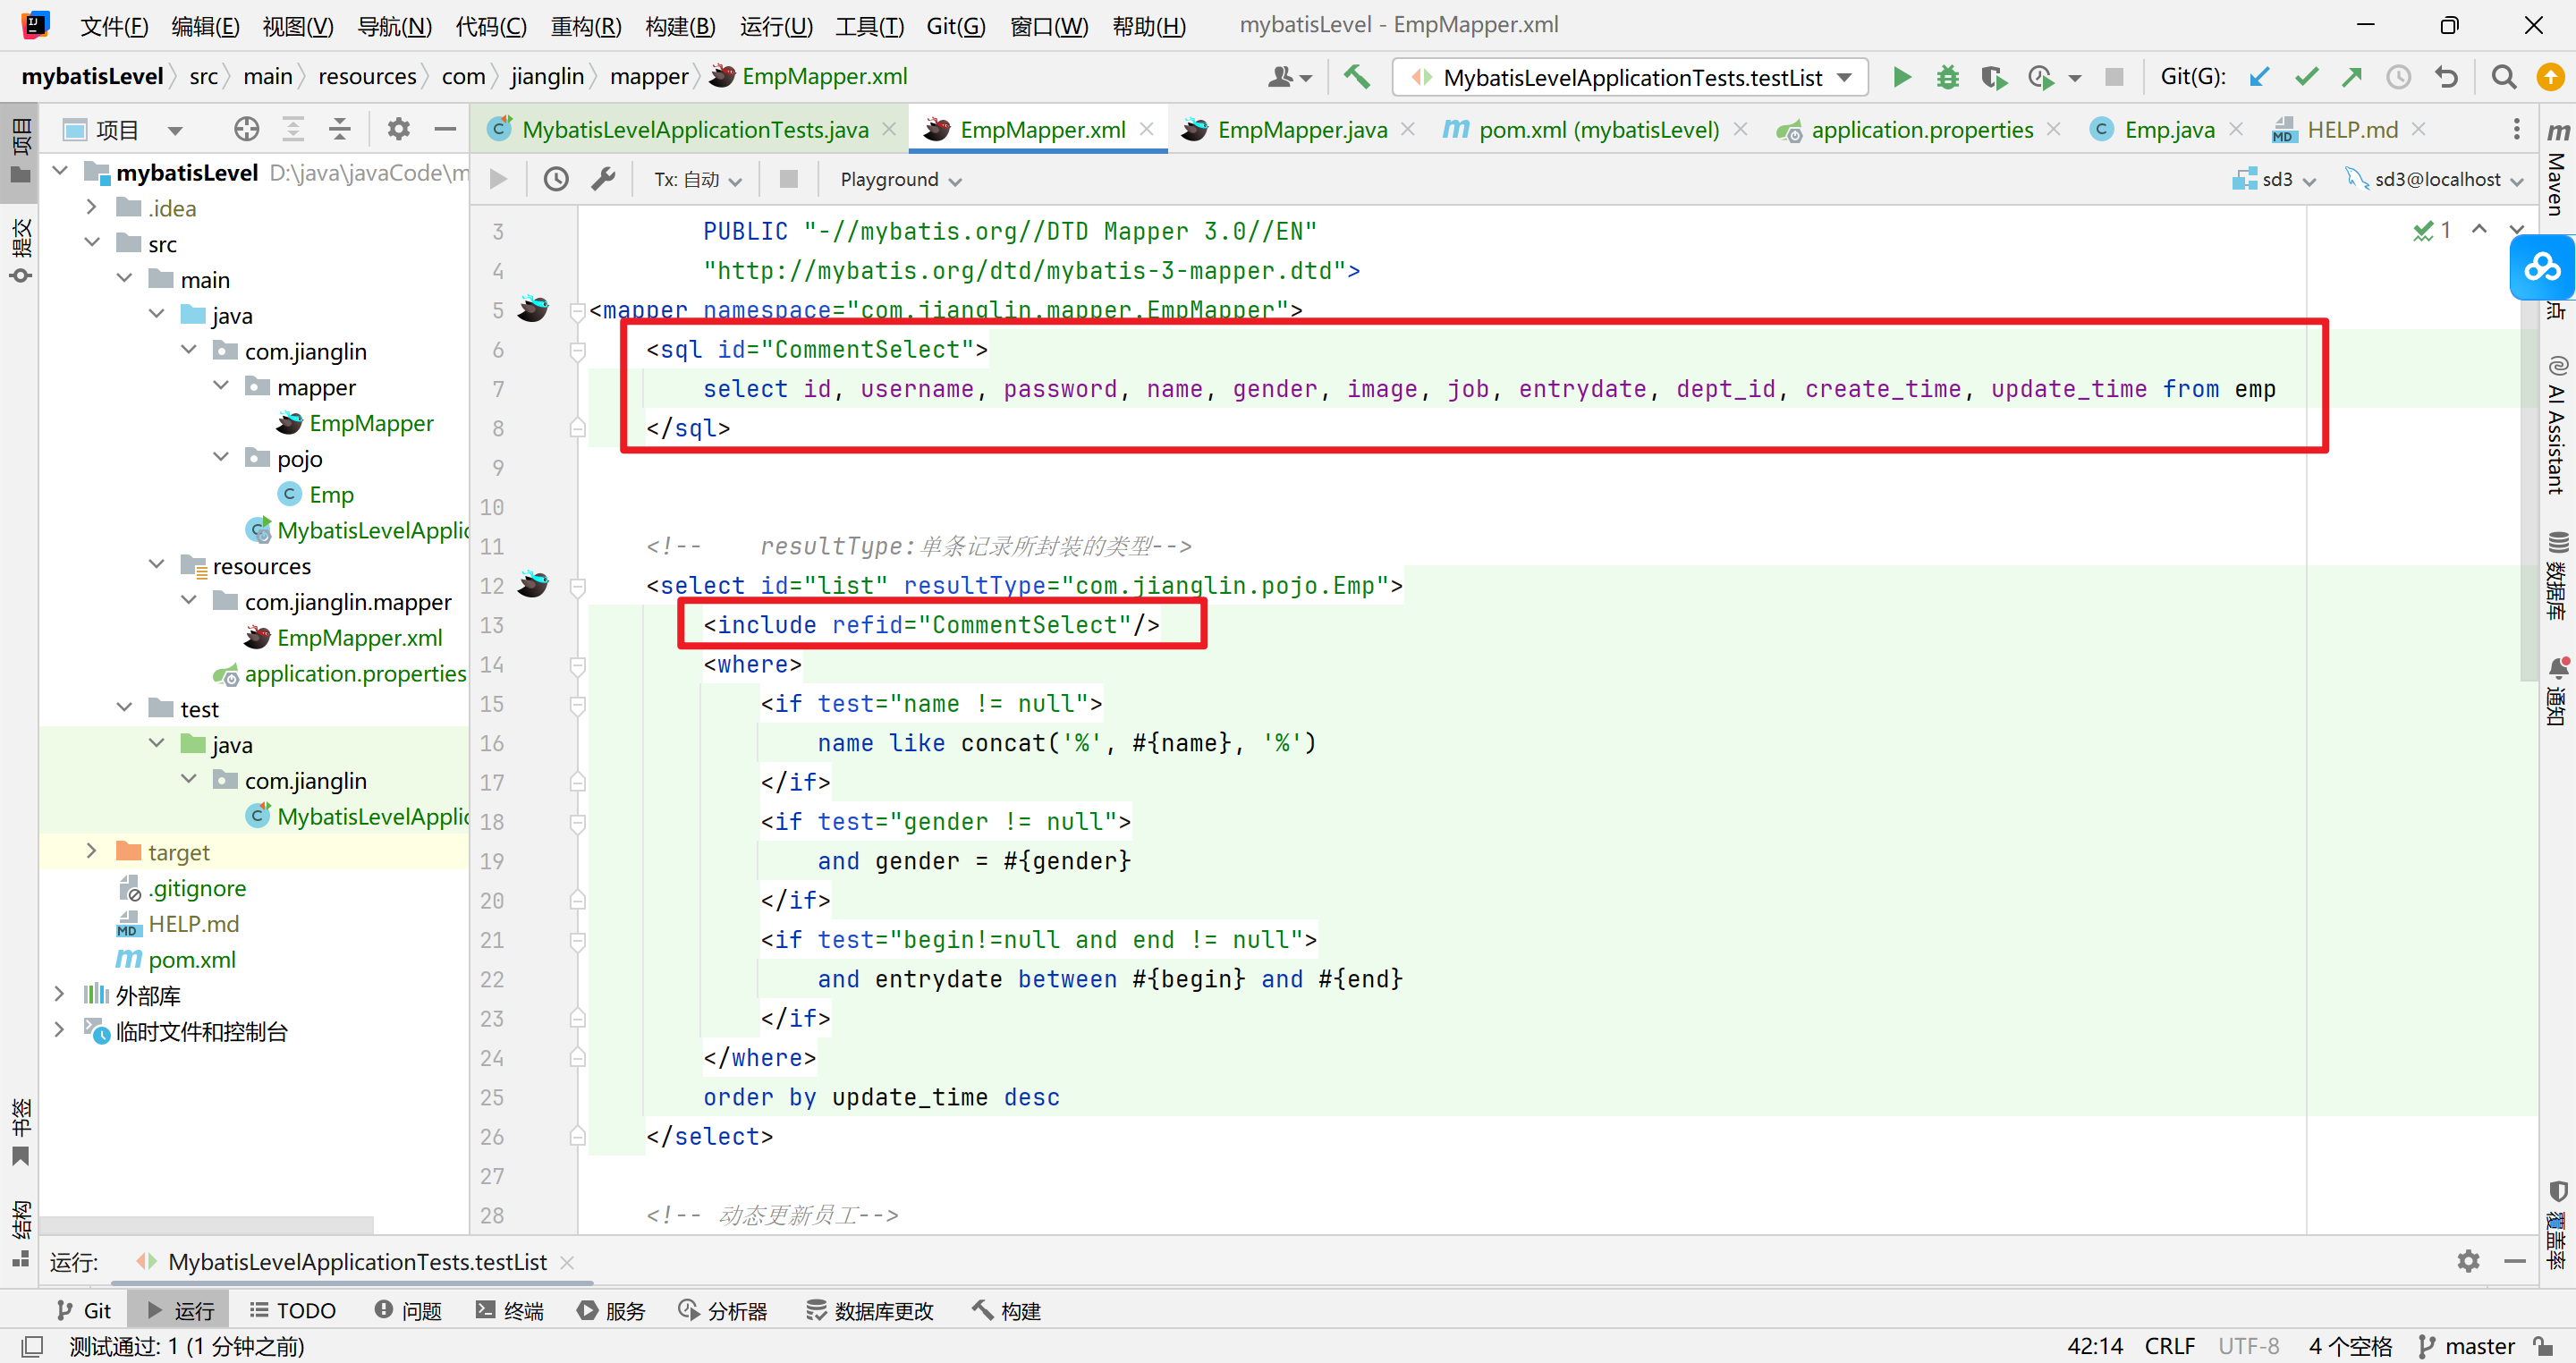This screenshot has width=2576, height=1363.
Task: Open the 终端 terminal tool window
Action: [510, 1310]
